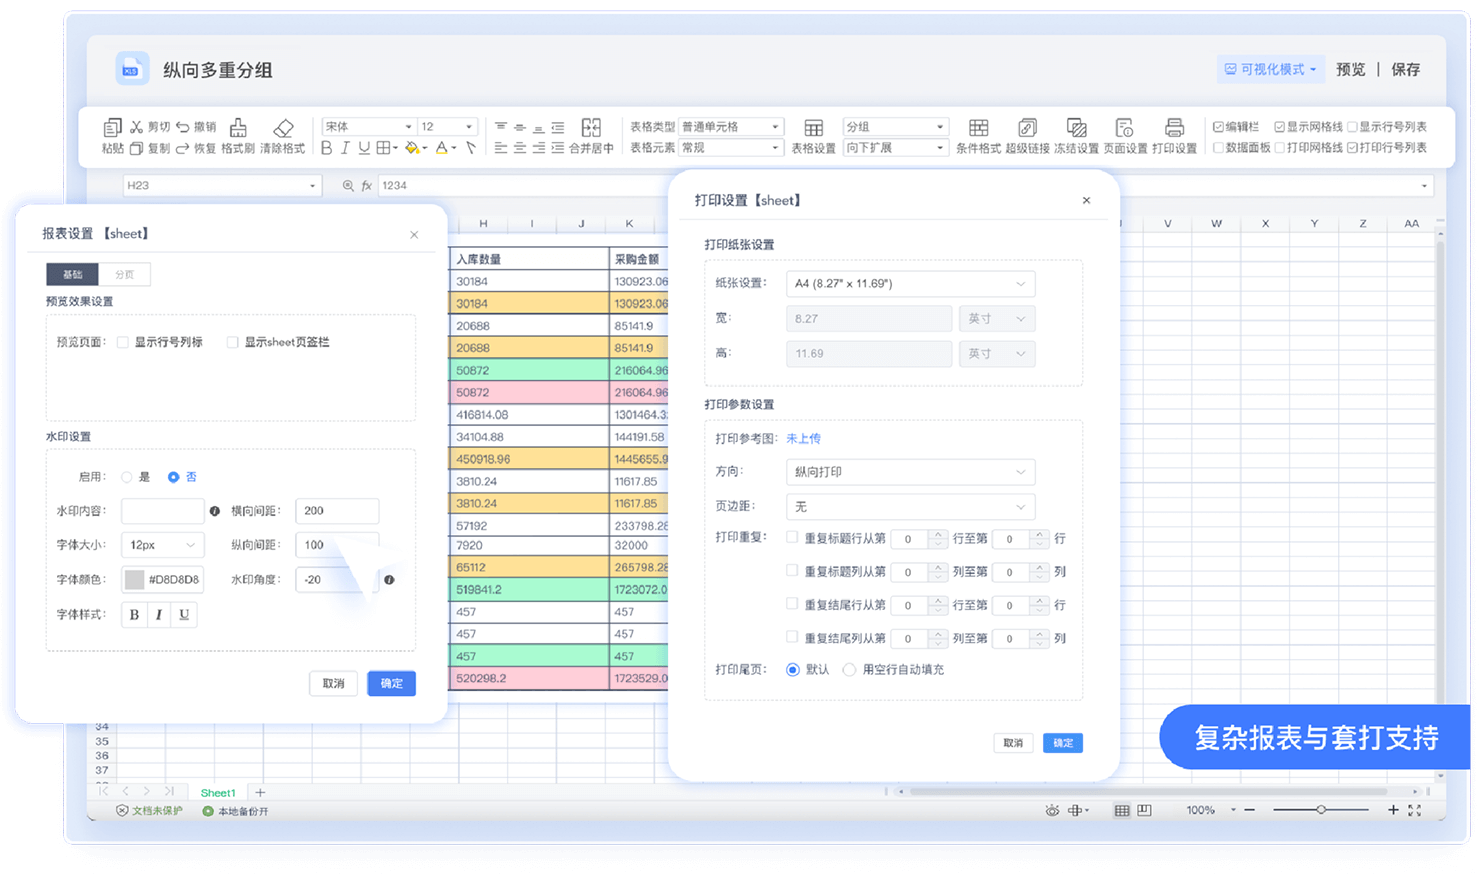Click the 格式刷 format painter icon

click(x=238, y=128)
